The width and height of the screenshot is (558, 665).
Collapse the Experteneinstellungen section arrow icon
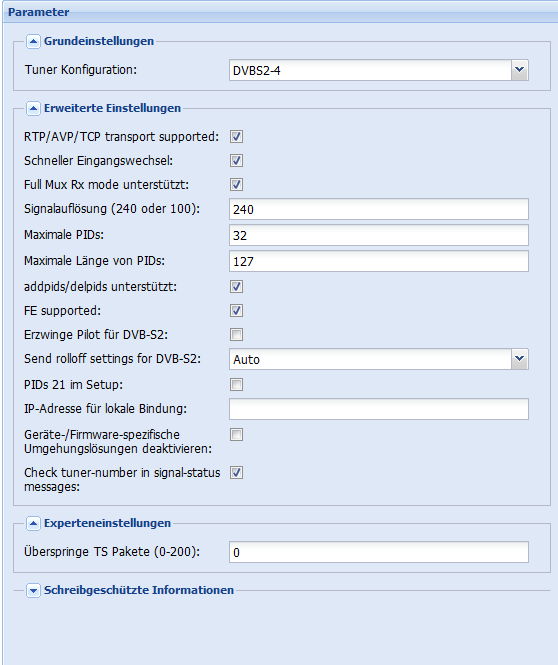33,524
